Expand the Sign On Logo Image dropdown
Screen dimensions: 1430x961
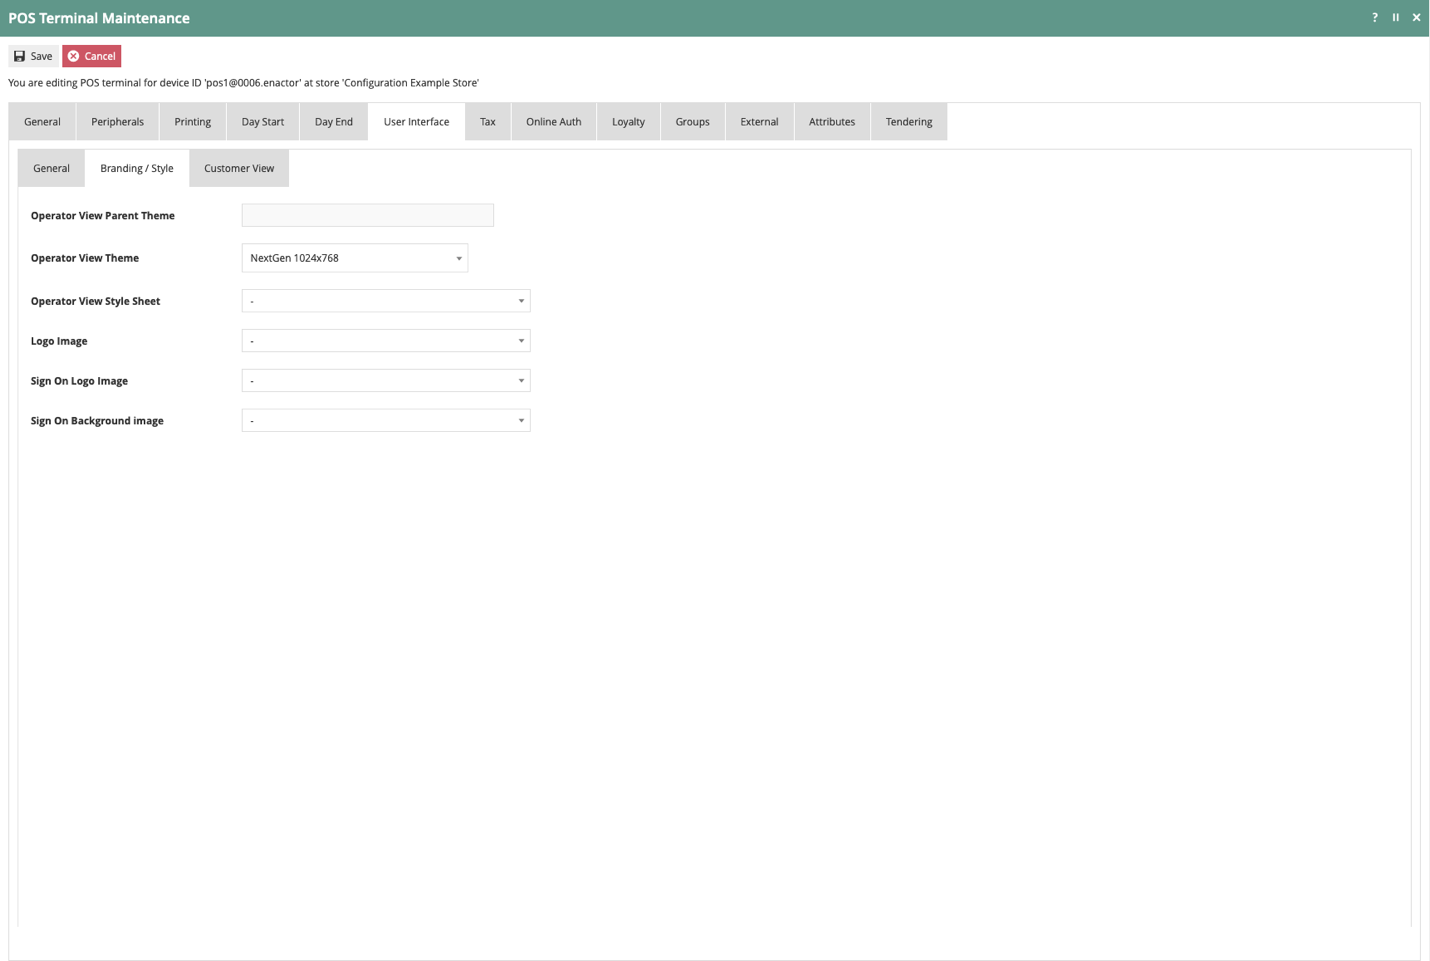386,381
